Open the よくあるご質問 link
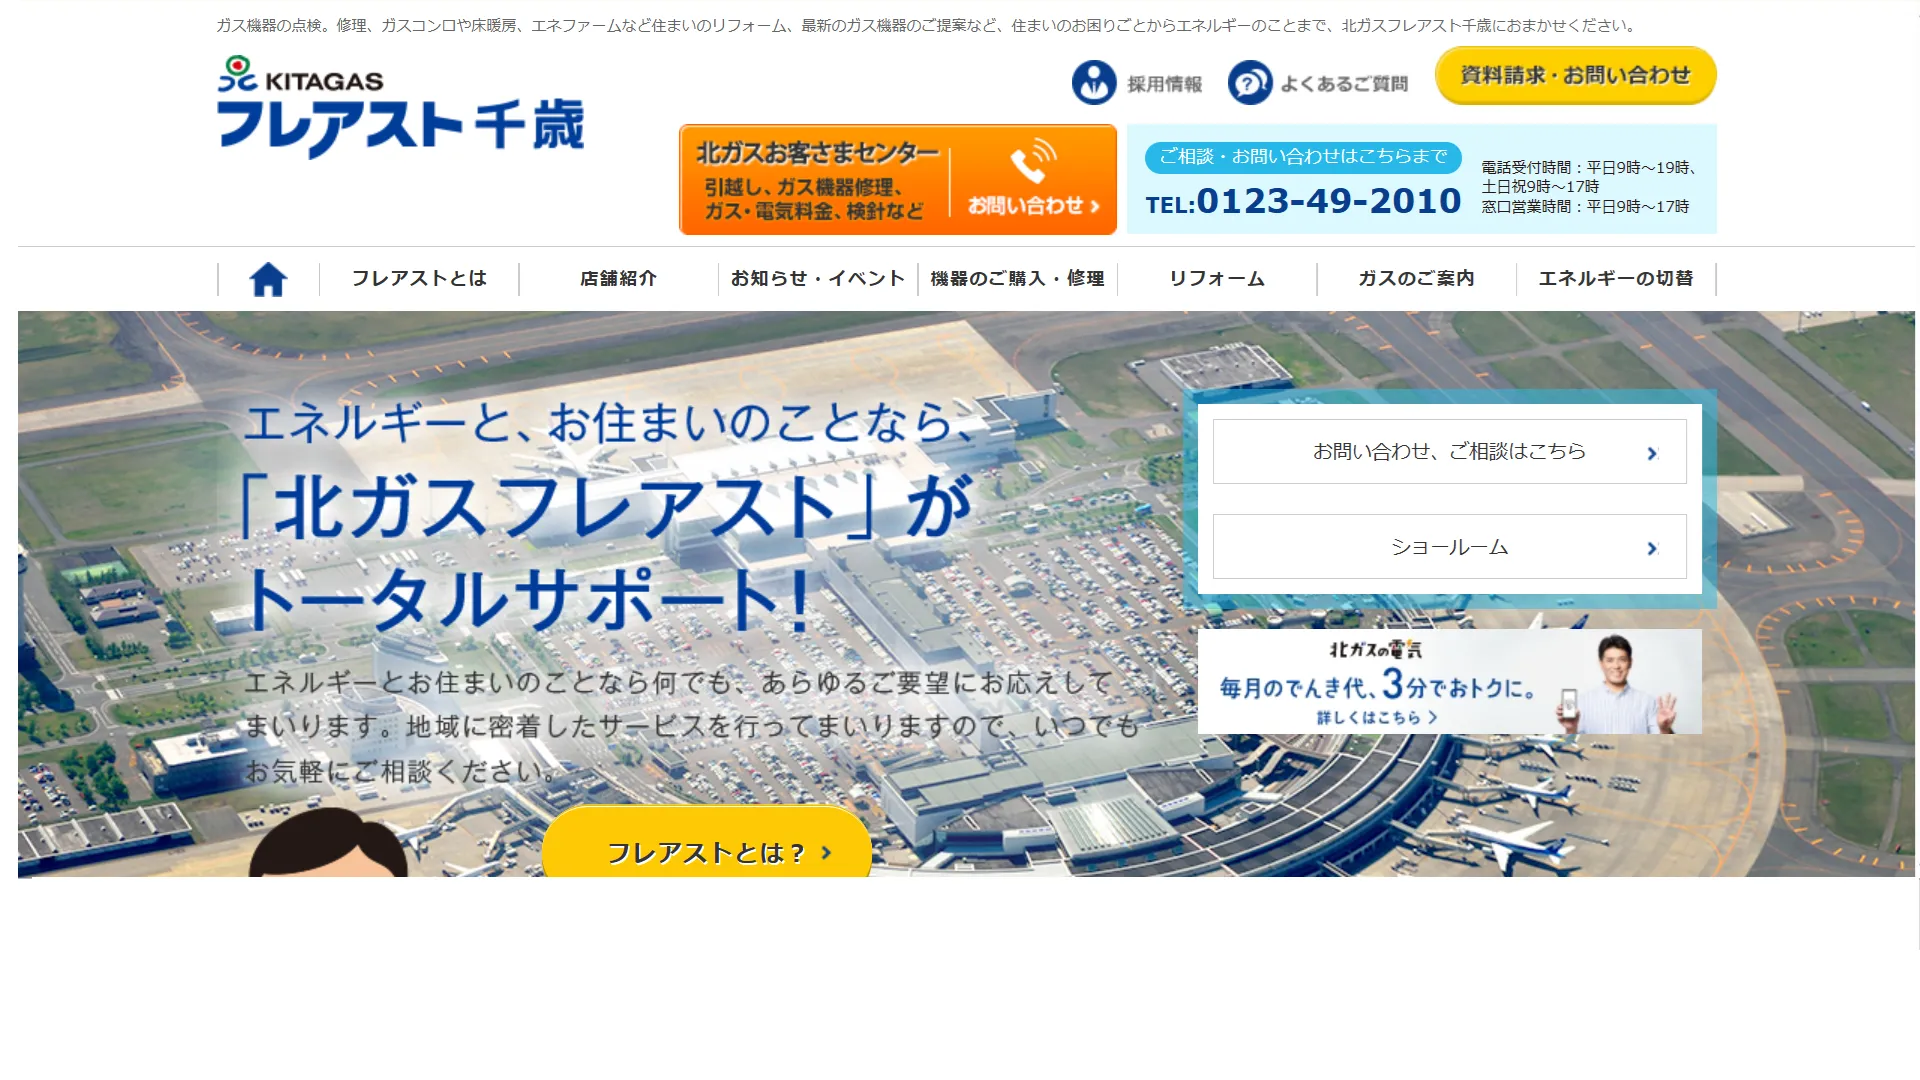Image resolution: width=1920 pixels, height=1080 pixels. 1318,83
